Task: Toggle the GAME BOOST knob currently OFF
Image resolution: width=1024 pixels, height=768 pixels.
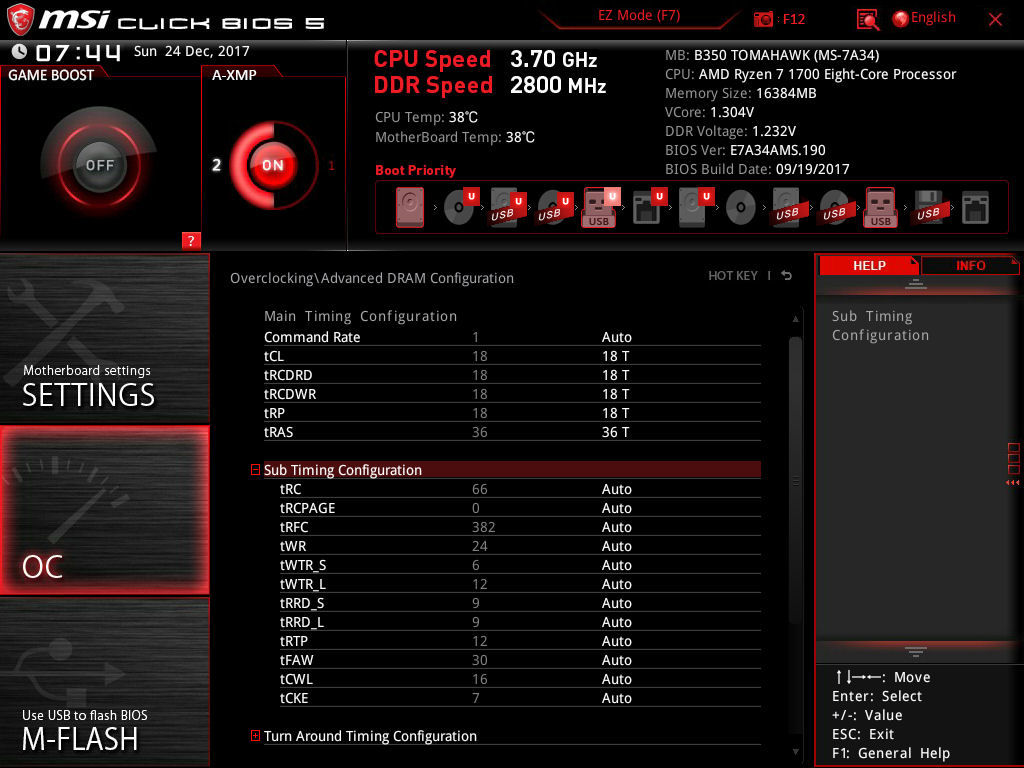Action: pos(99,165)
